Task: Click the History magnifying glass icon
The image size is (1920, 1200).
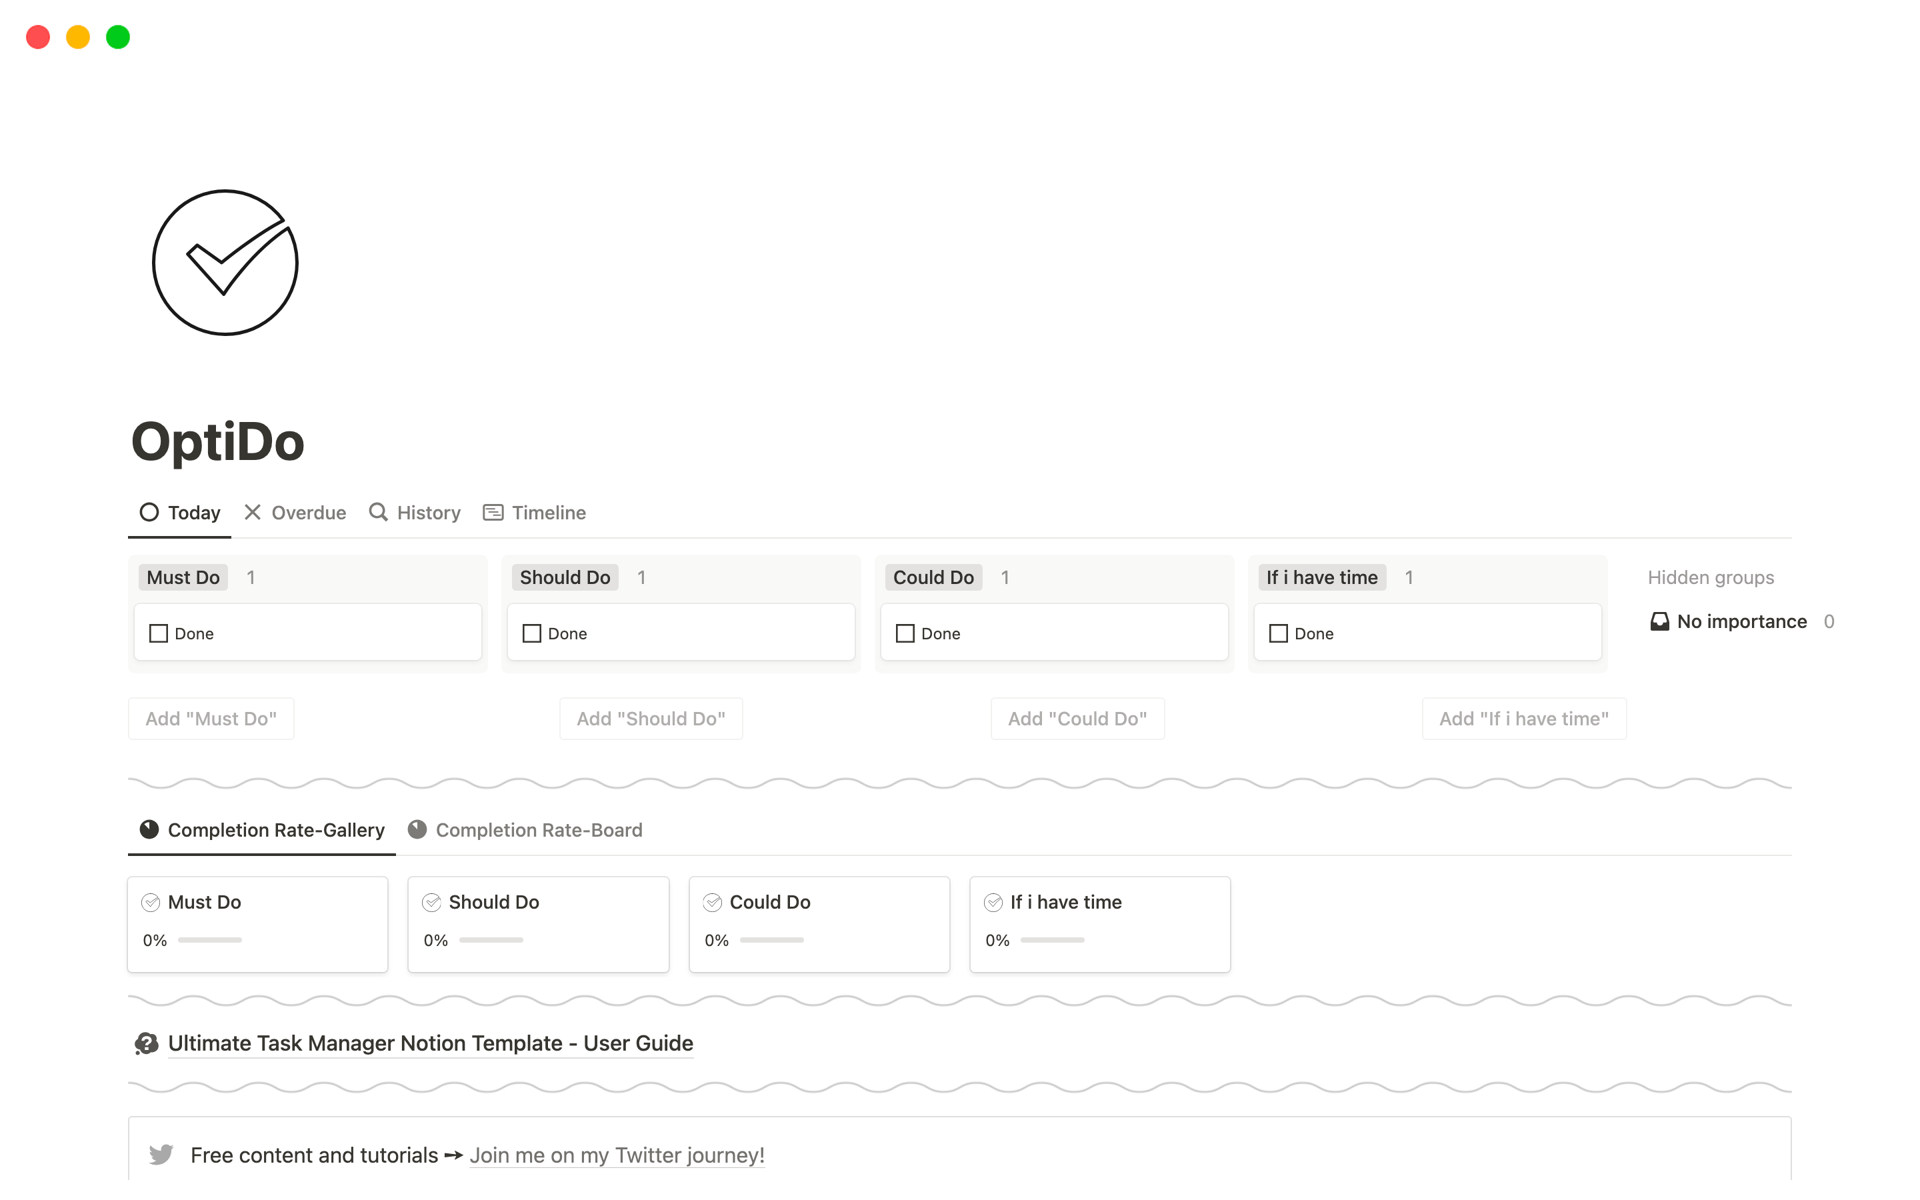Action: (x=377, y=512)
